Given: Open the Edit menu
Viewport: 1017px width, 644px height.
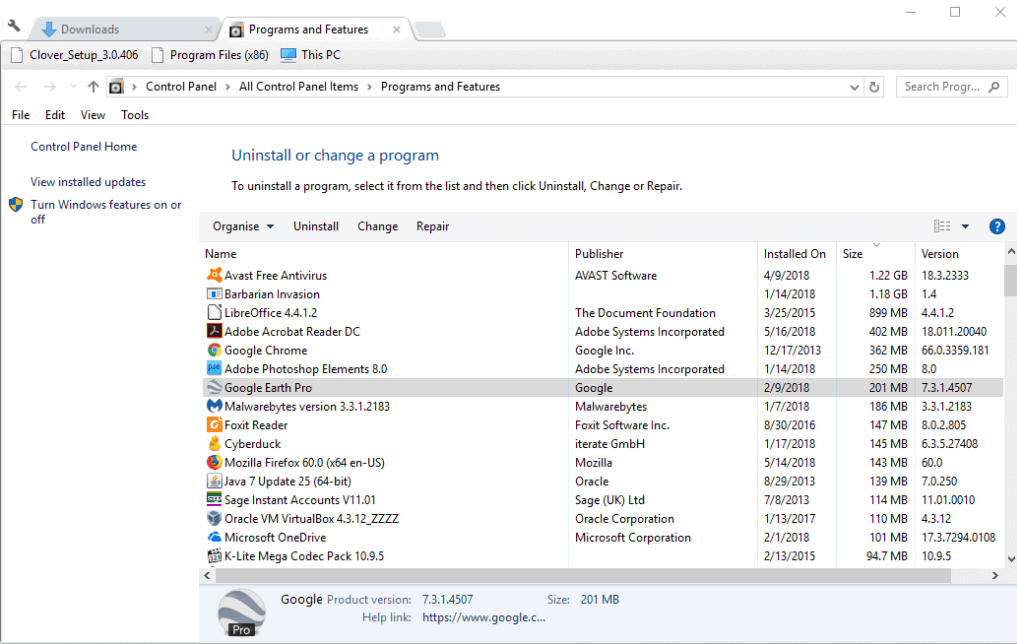Looking at the screenshot, I should [54, 115].
